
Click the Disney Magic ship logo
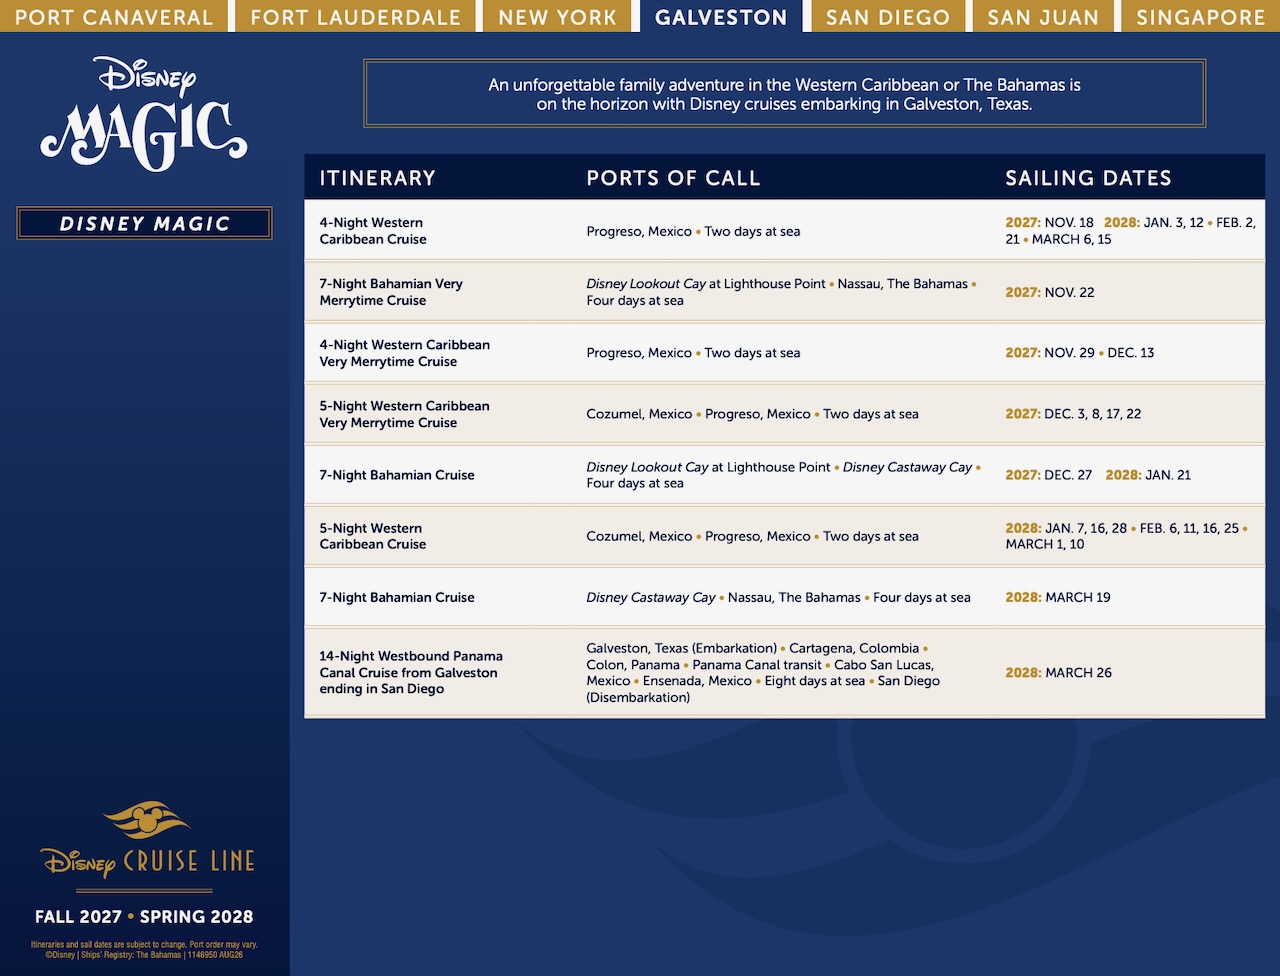(144, 114)
